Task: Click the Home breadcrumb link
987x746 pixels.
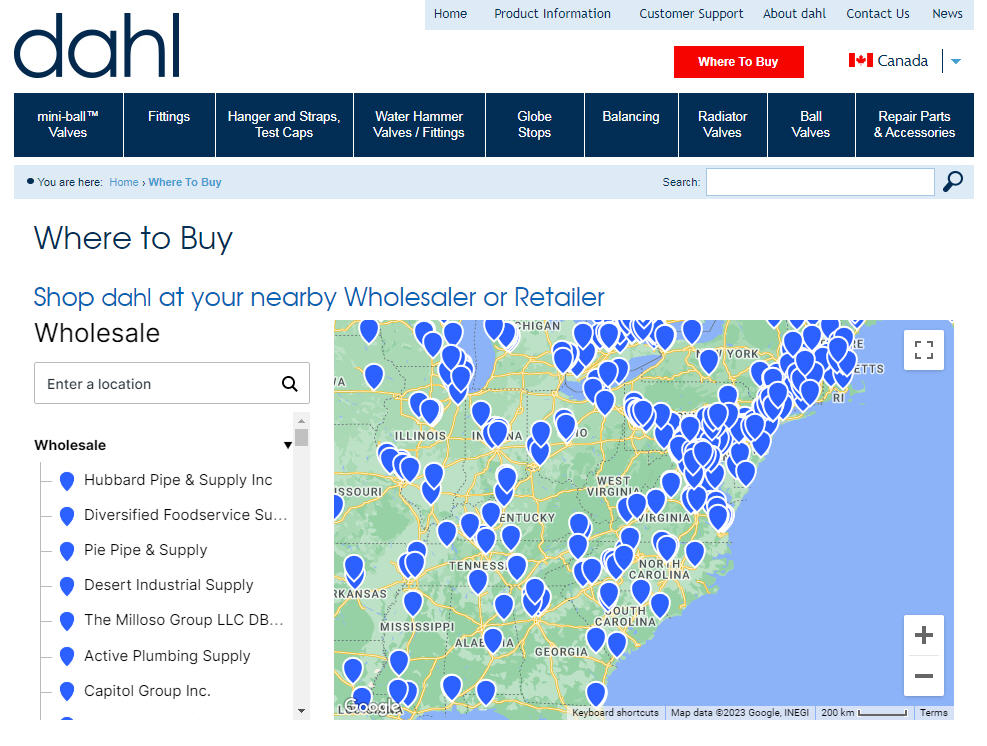Action: [123, 182]
